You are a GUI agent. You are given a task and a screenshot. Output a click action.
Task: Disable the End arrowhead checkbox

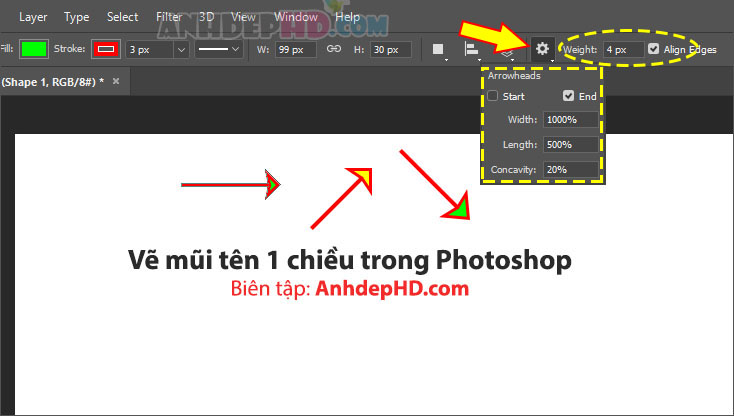pos(568,96)
